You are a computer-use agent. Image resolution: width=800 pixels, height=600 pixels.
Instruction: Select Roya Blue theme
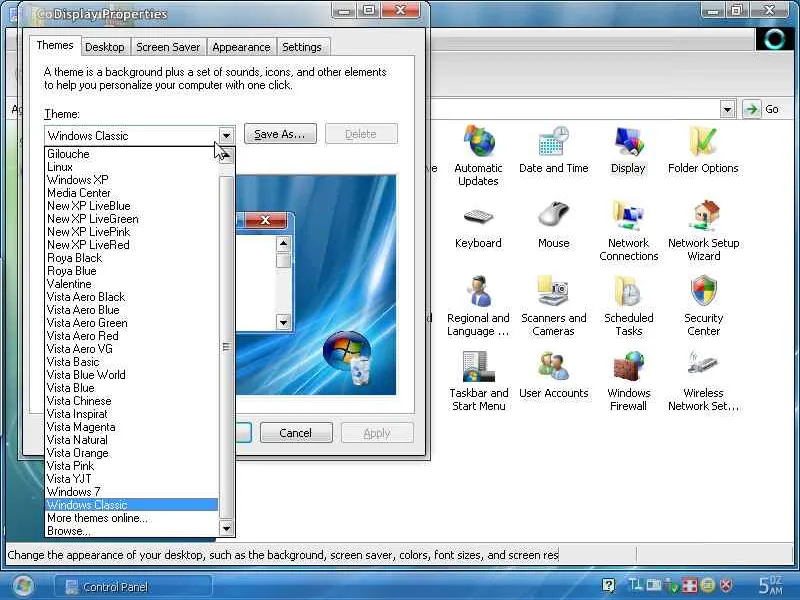(132, 270)
